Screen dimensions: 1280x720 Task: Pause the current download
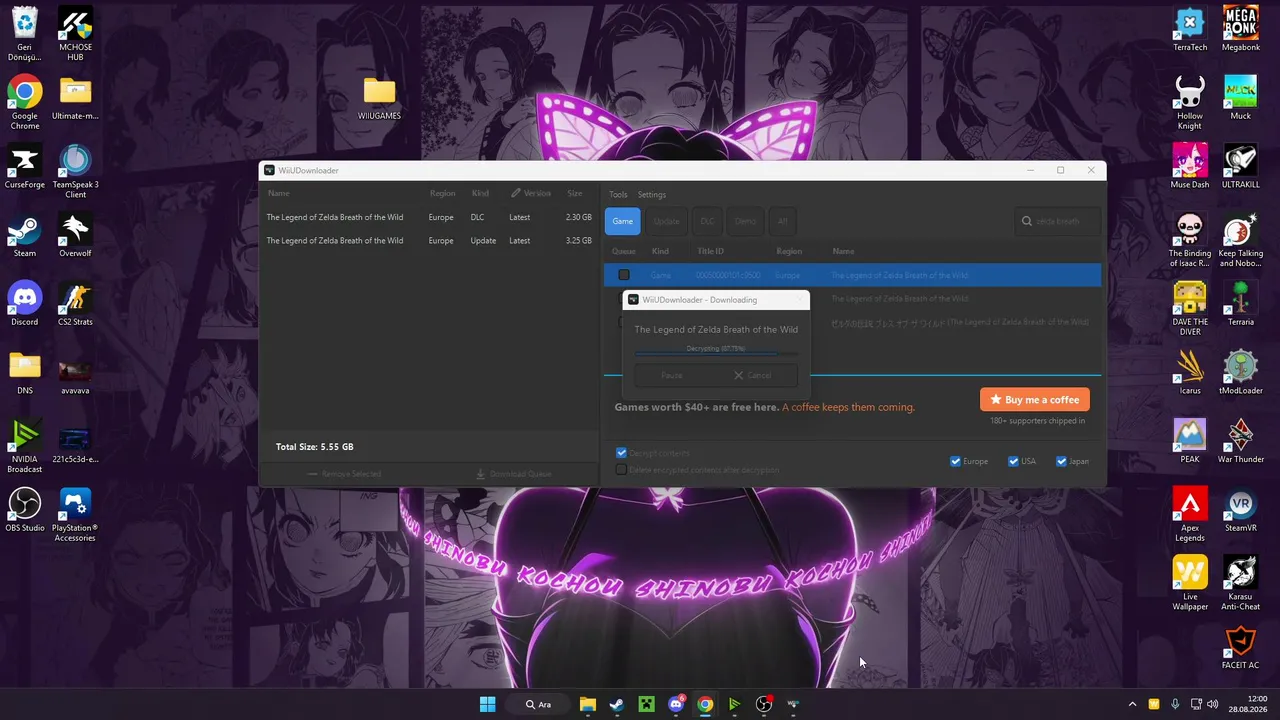coord(672,375)
